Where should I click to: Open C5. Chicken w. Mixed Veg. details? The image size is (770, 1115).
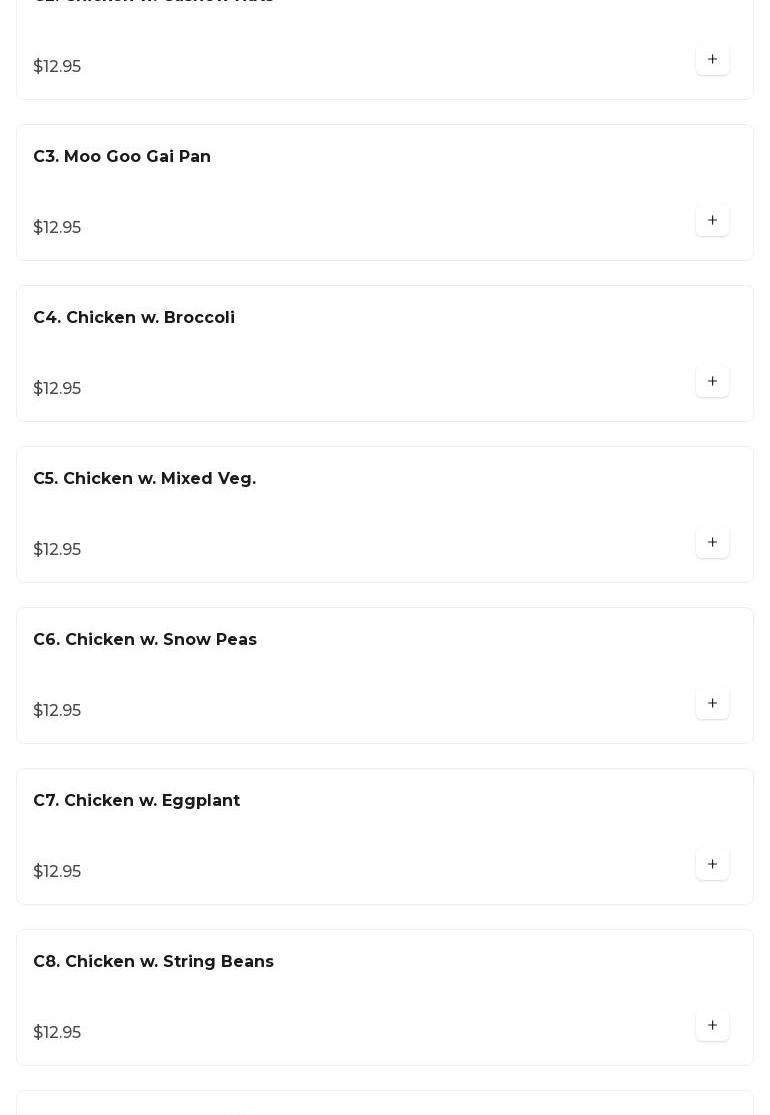[x=144, y=479]
